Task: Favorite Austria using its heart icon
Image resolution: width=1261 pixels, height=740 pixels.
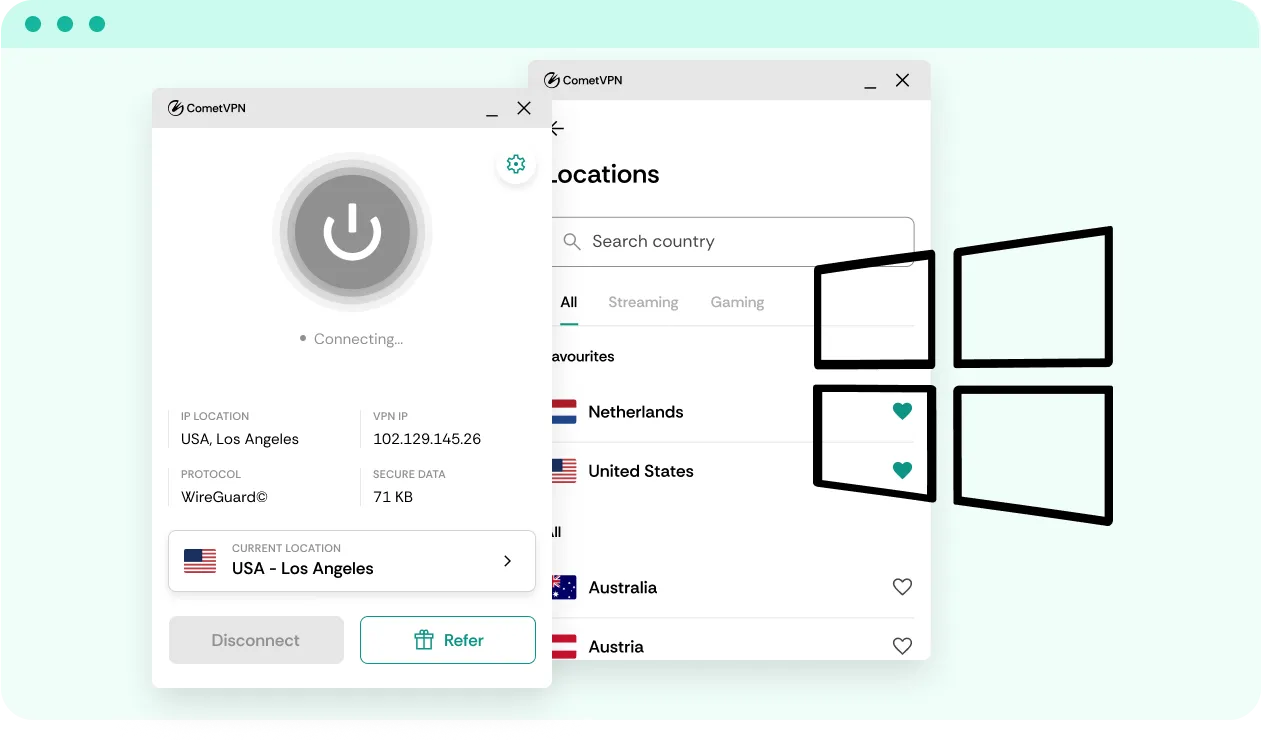Action: [x=902, y=646]
